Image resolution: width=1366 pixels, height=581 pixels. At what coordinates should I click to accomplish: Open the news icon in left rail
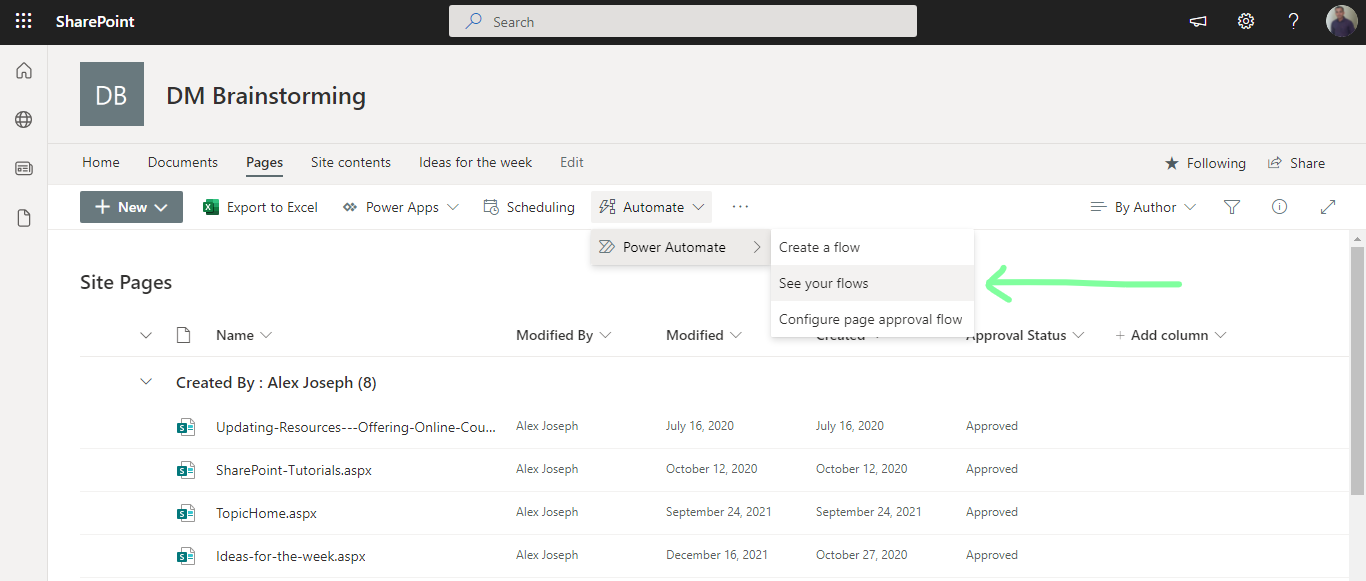point(23,168)
